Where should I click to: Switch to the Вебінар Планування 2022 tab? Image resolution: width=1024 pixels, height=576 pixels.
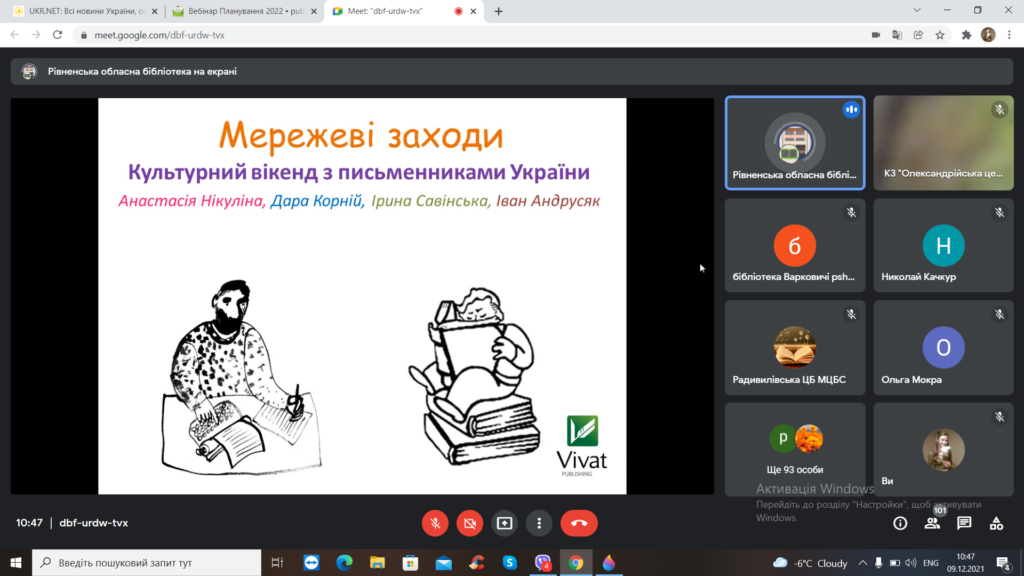coord(240,11)
